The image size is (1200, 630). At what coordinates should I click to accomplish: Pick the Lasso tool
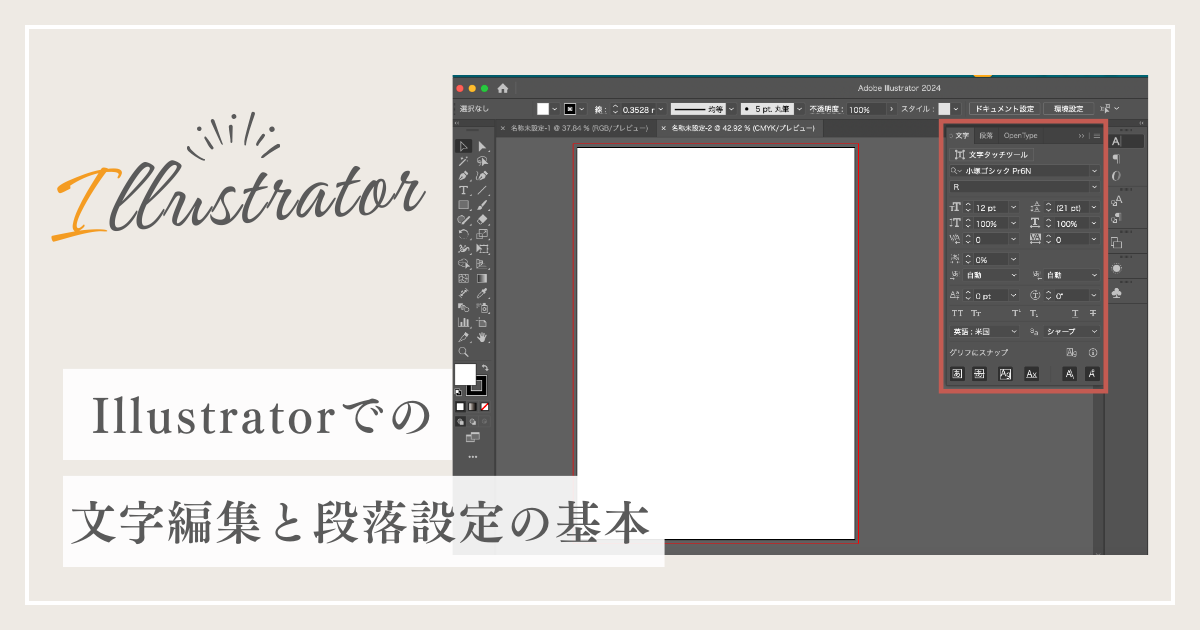(482, 161)
